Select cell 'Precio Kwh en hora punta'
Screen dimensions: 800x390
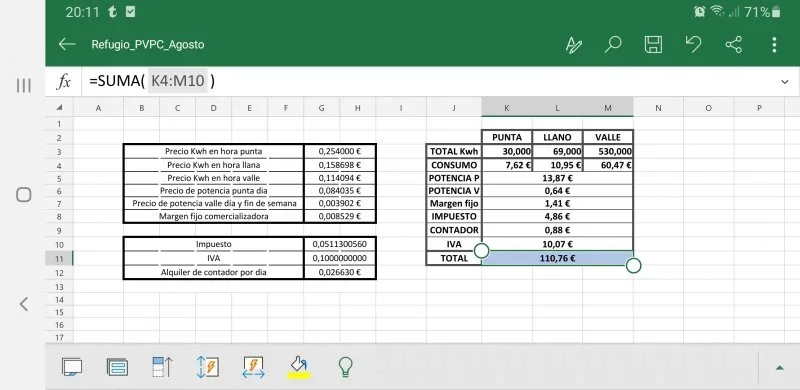(214, 152)
